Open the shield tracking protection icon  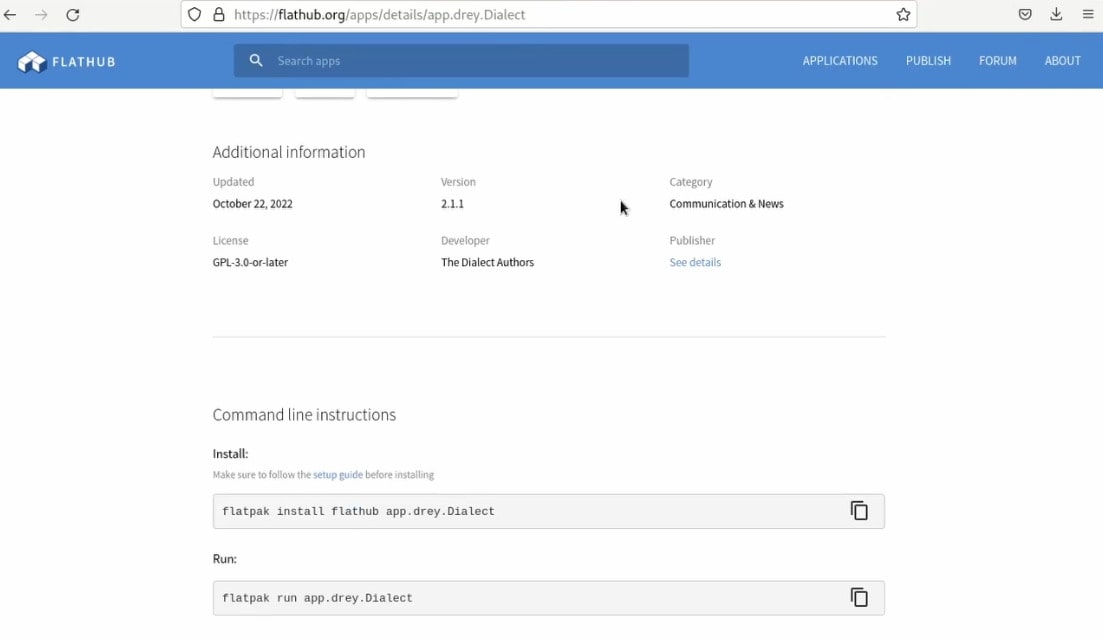pyautogui.click(x=195, y=15)
